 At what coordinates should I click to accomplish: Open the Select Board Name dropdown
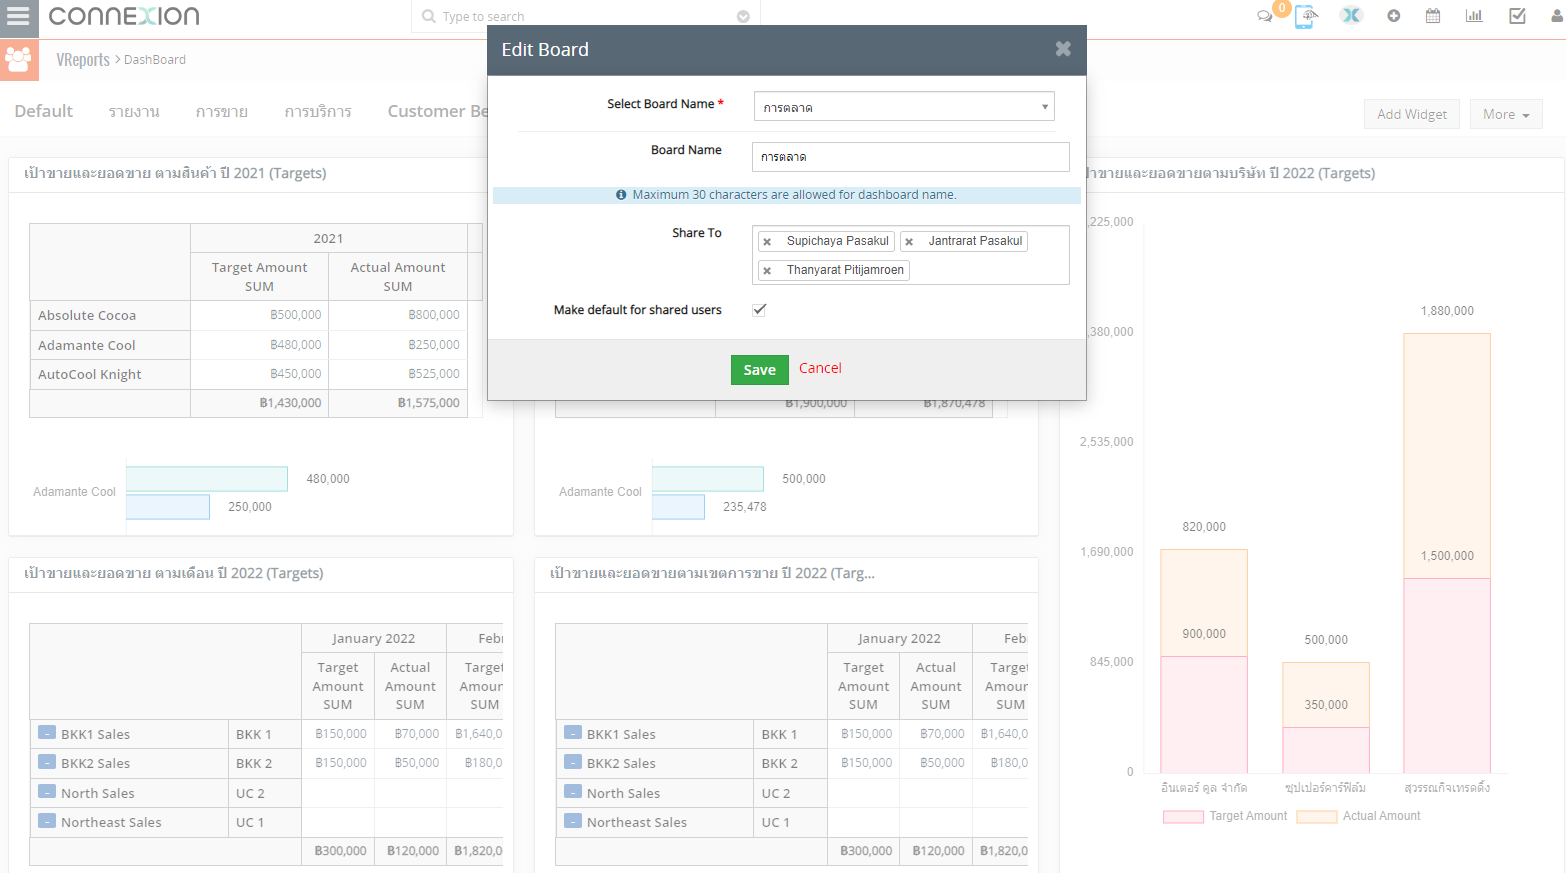click(903, 107)
